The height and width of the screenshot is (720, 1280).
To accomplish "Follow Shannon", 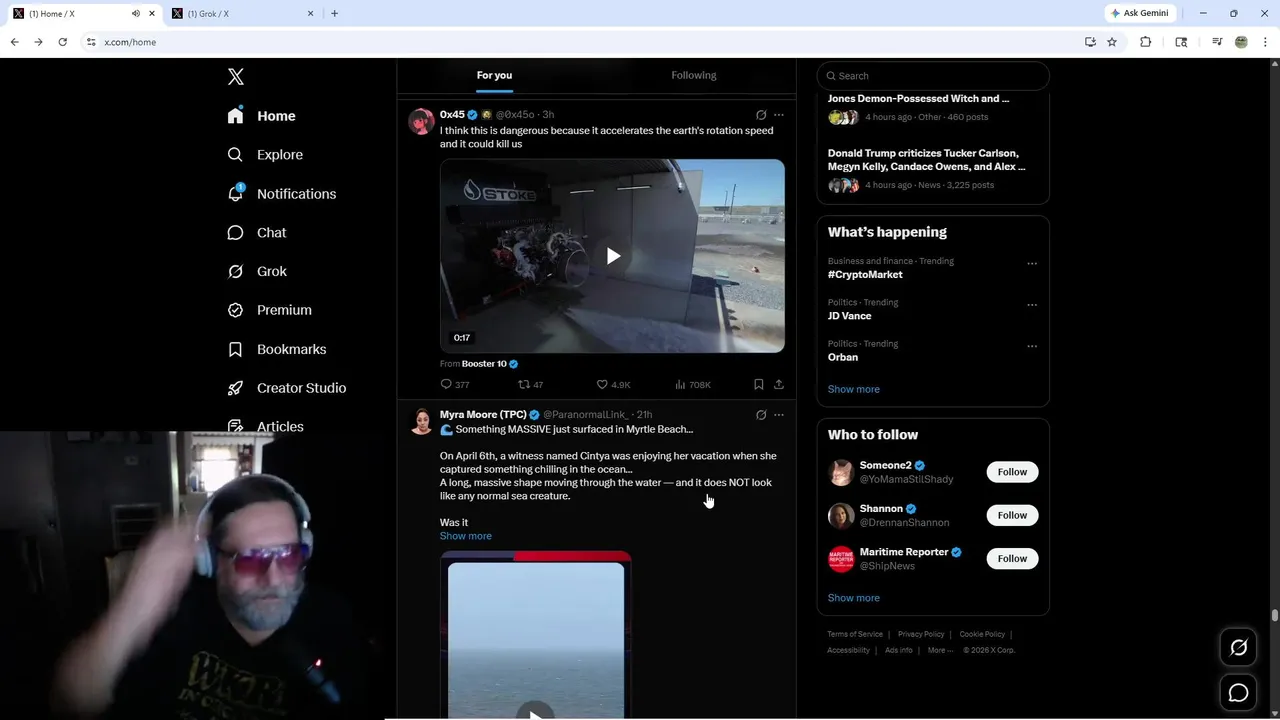I will pos(1012,515).
